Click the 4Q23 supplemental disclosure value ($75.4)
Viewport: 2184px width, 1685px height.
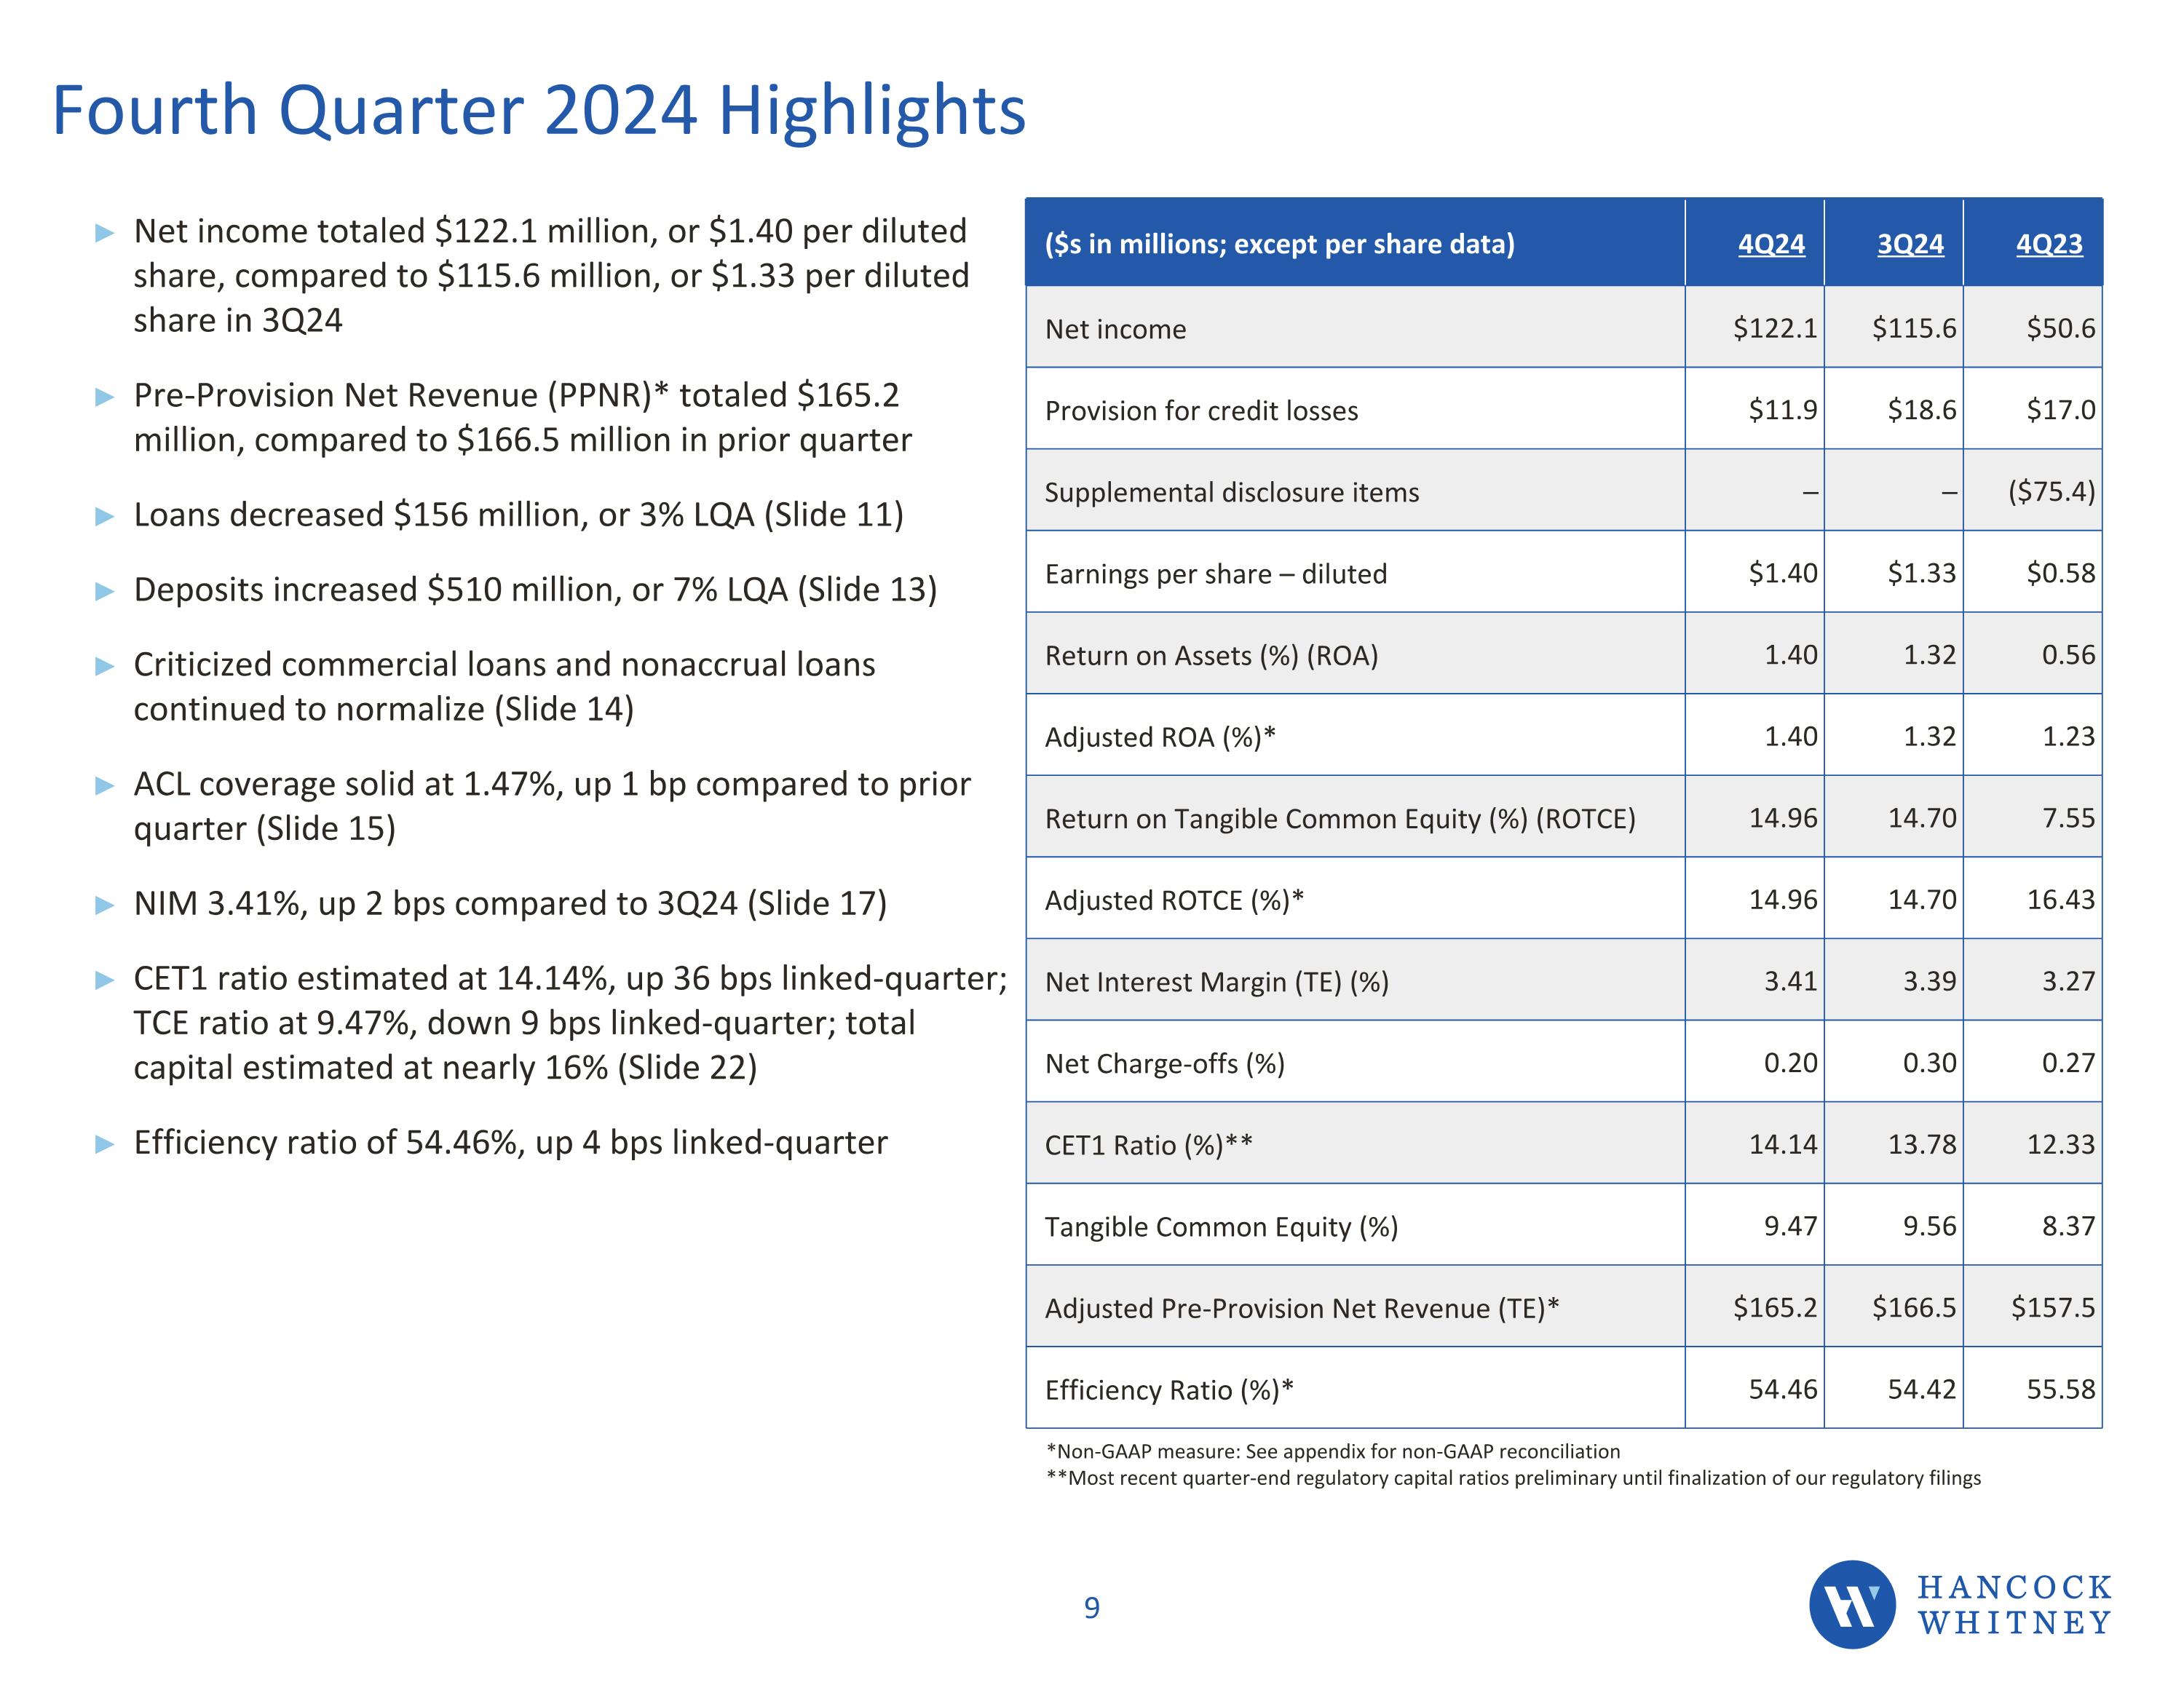click(2051, 491)
